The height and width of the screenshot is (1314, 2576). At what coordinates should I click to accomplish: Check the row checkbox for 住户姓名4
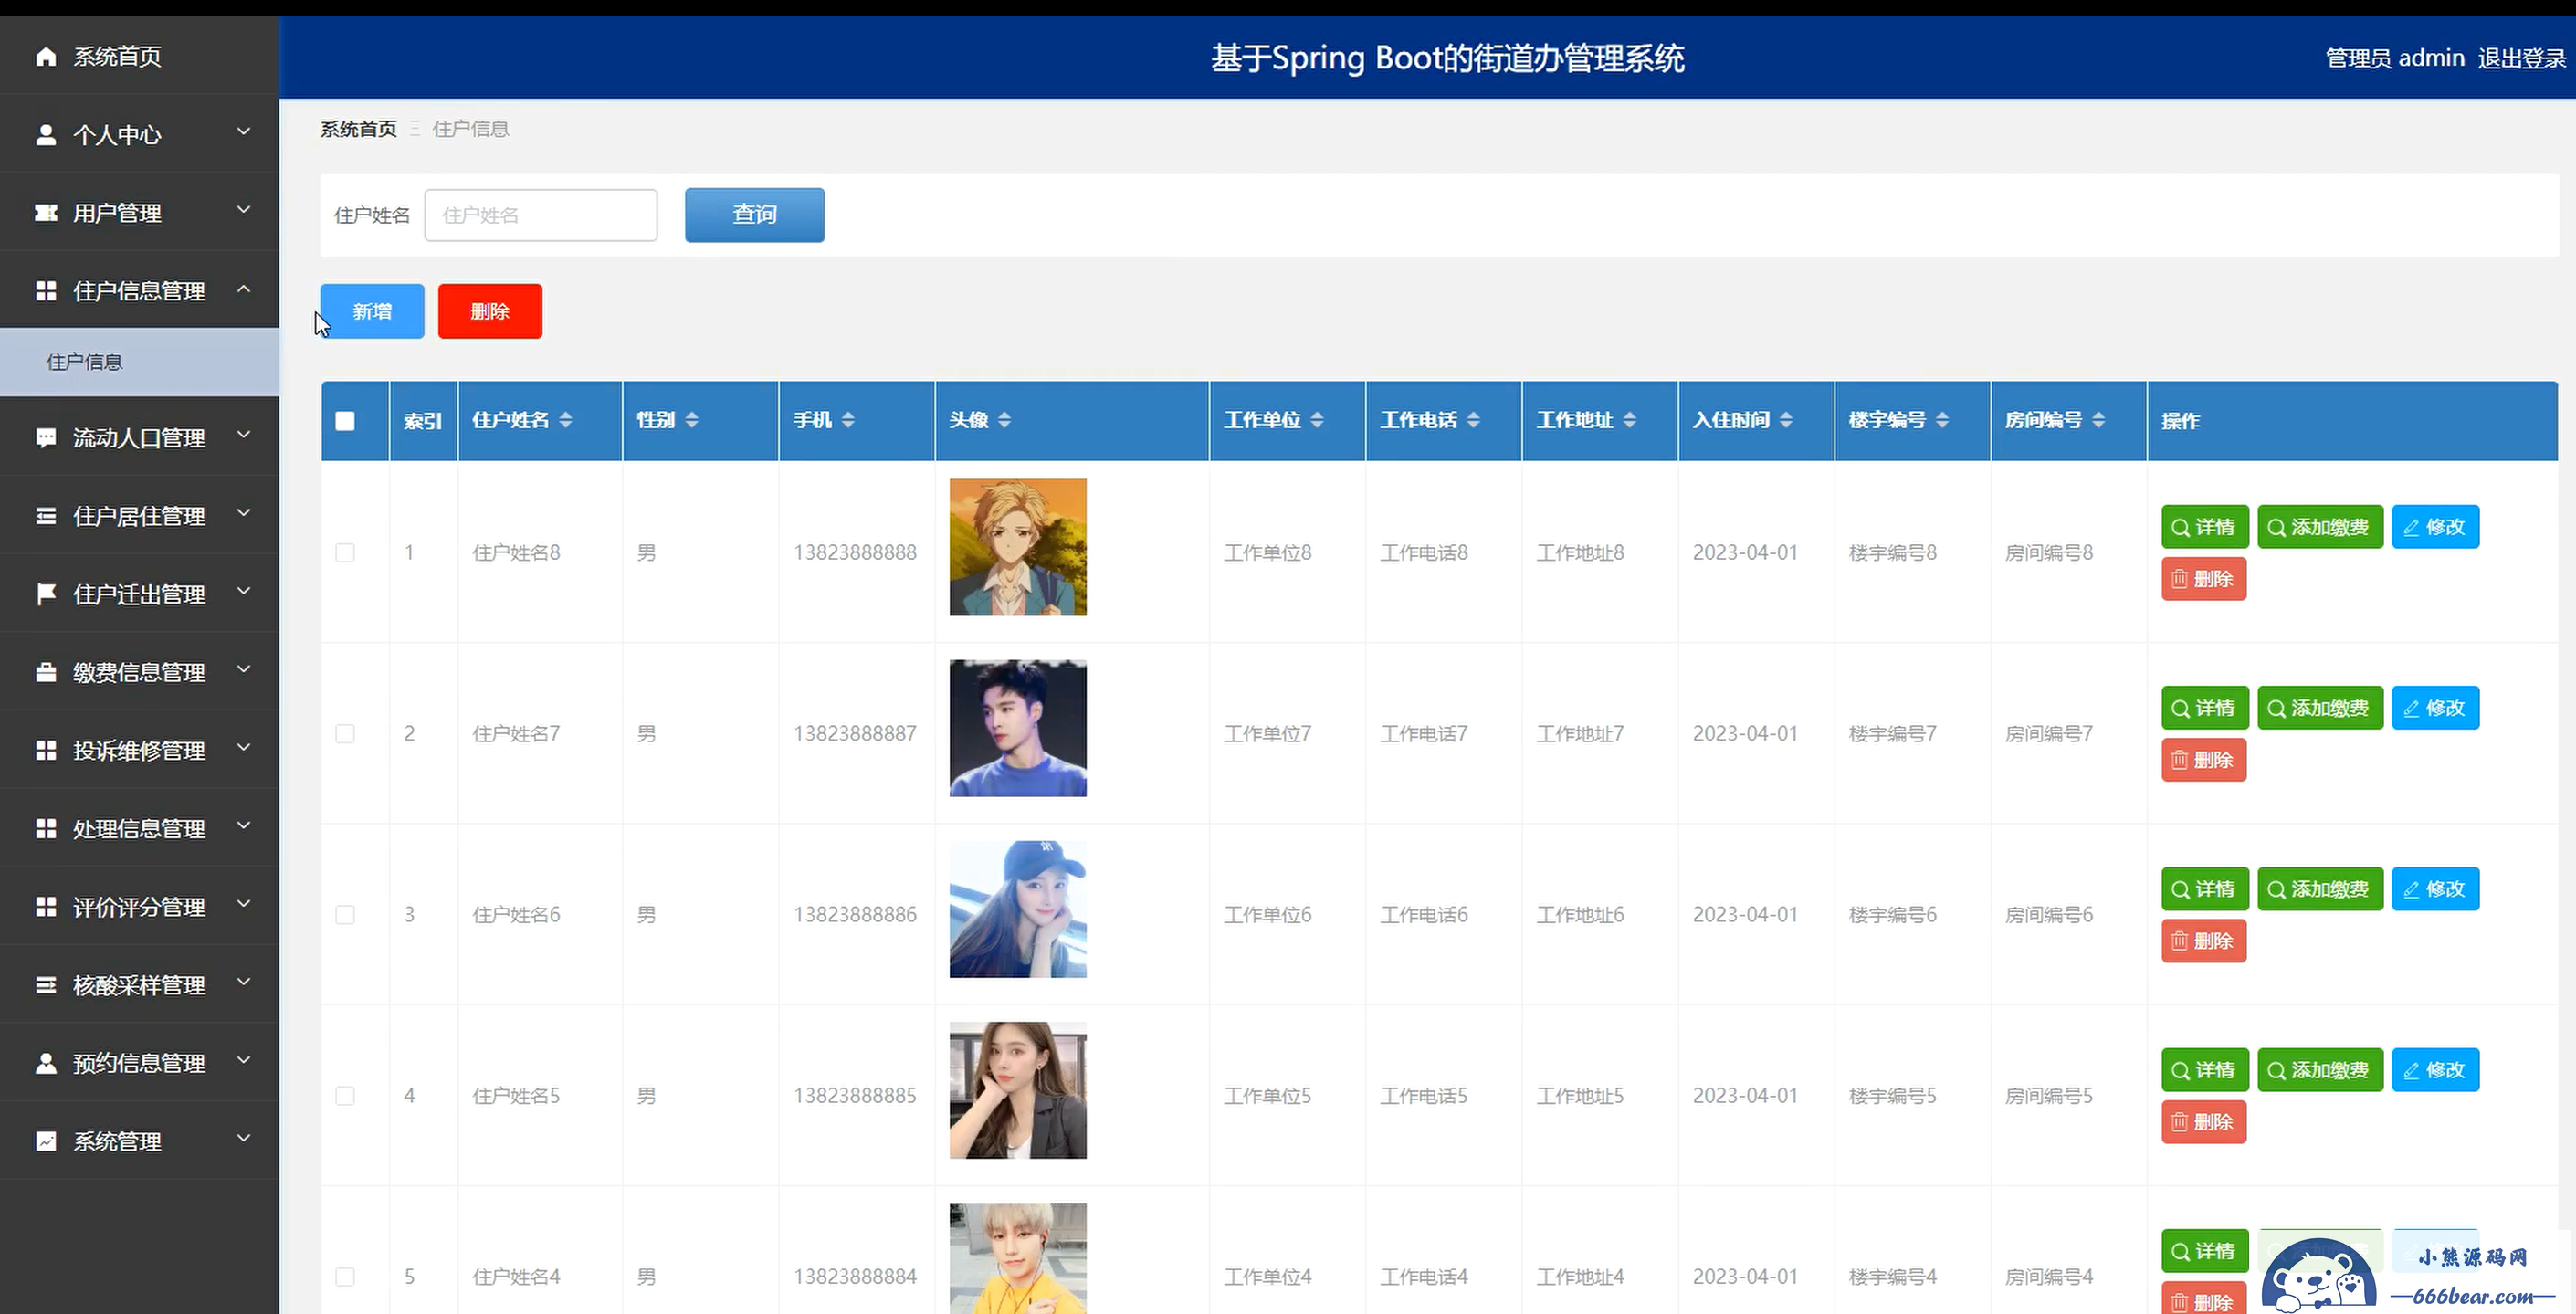[x=345, y=1276]
